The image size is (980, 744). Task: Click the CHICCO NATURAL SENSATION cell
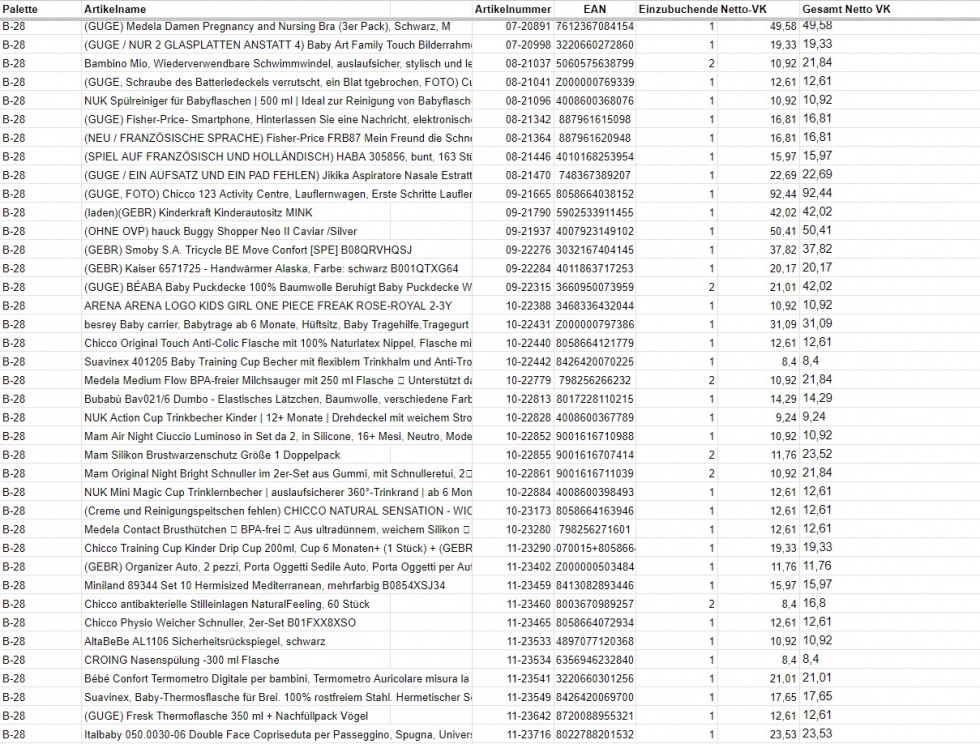[x=278, y=511]
